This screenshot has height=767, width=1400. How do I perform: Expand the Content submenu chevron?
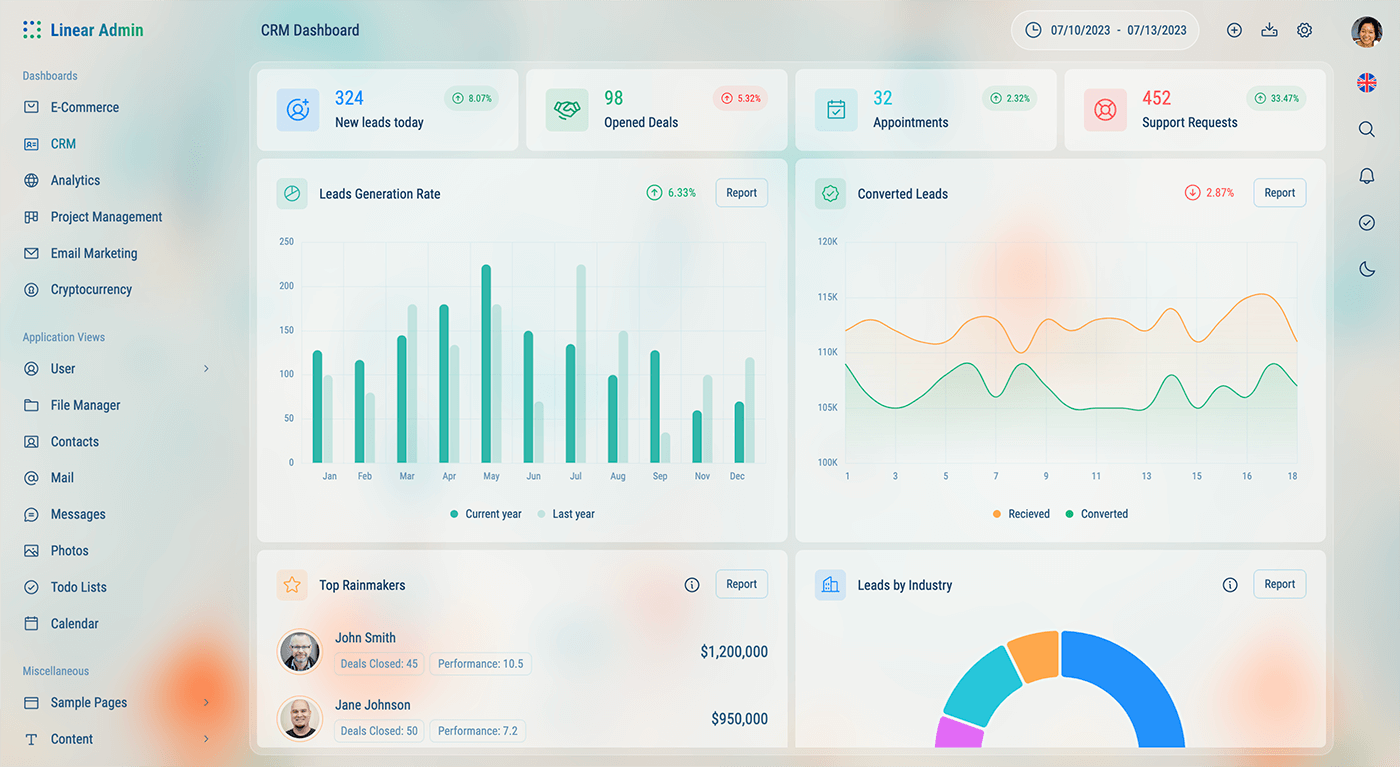point(206,739)
